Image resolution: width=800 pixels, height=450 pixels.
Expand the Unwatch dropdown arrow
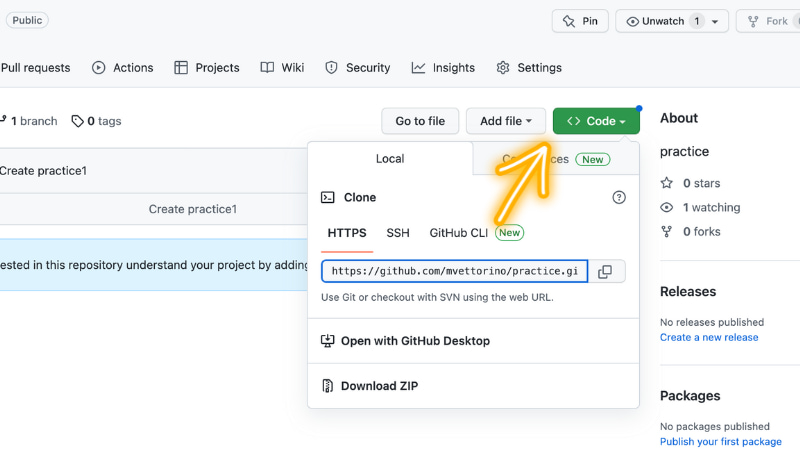715,21
